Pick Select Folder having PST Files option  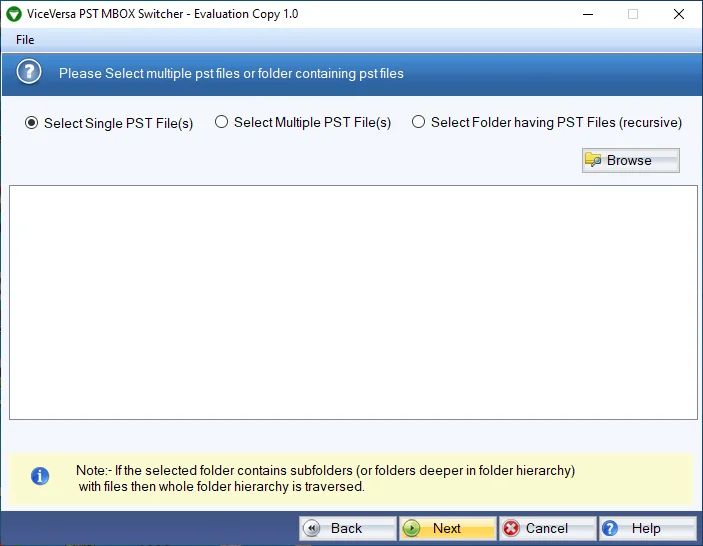click(x=547, y=122)
